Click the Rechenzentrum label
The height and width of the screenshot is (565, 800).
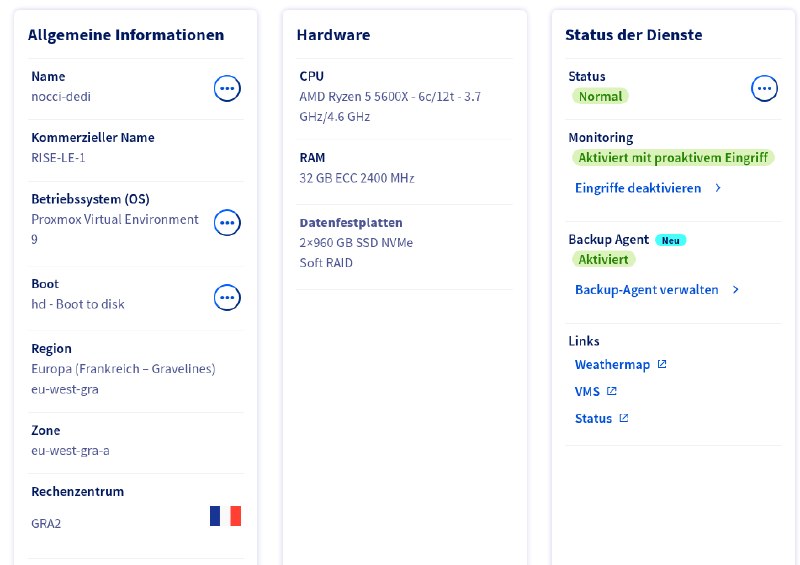click(78, 492)
